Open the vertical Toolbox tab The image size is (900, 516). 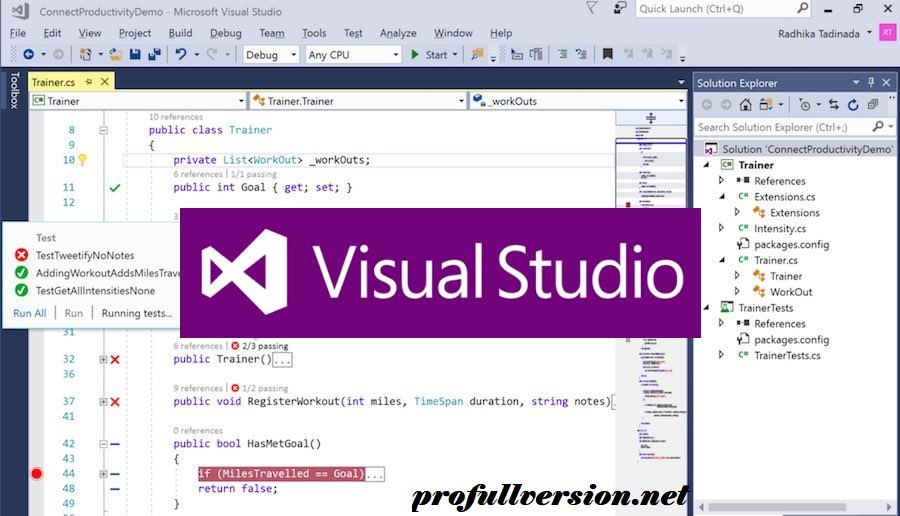pos(14,90)
